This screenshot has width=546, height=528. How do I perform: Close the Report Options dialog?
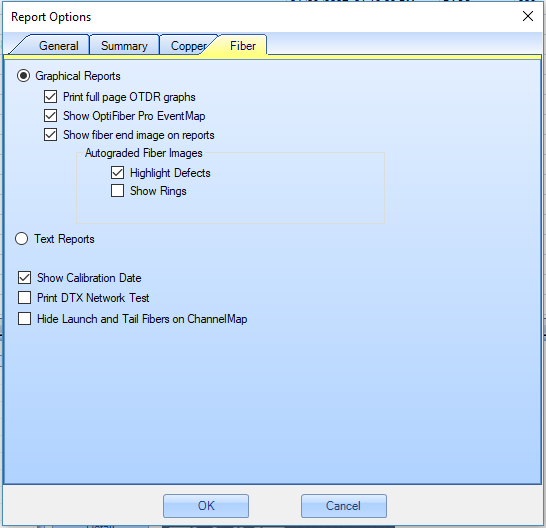click(x=528, y=16)
